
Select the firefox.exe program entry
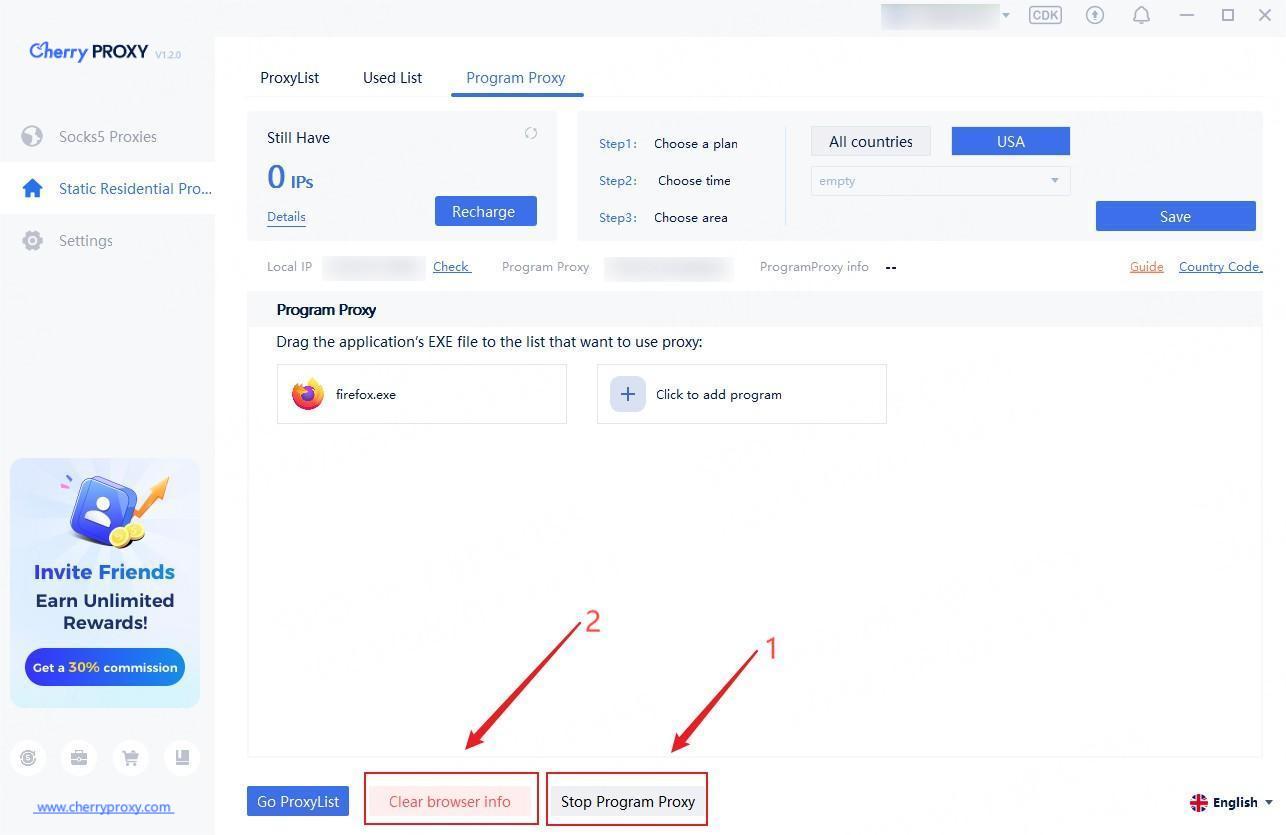click(421, 394)
